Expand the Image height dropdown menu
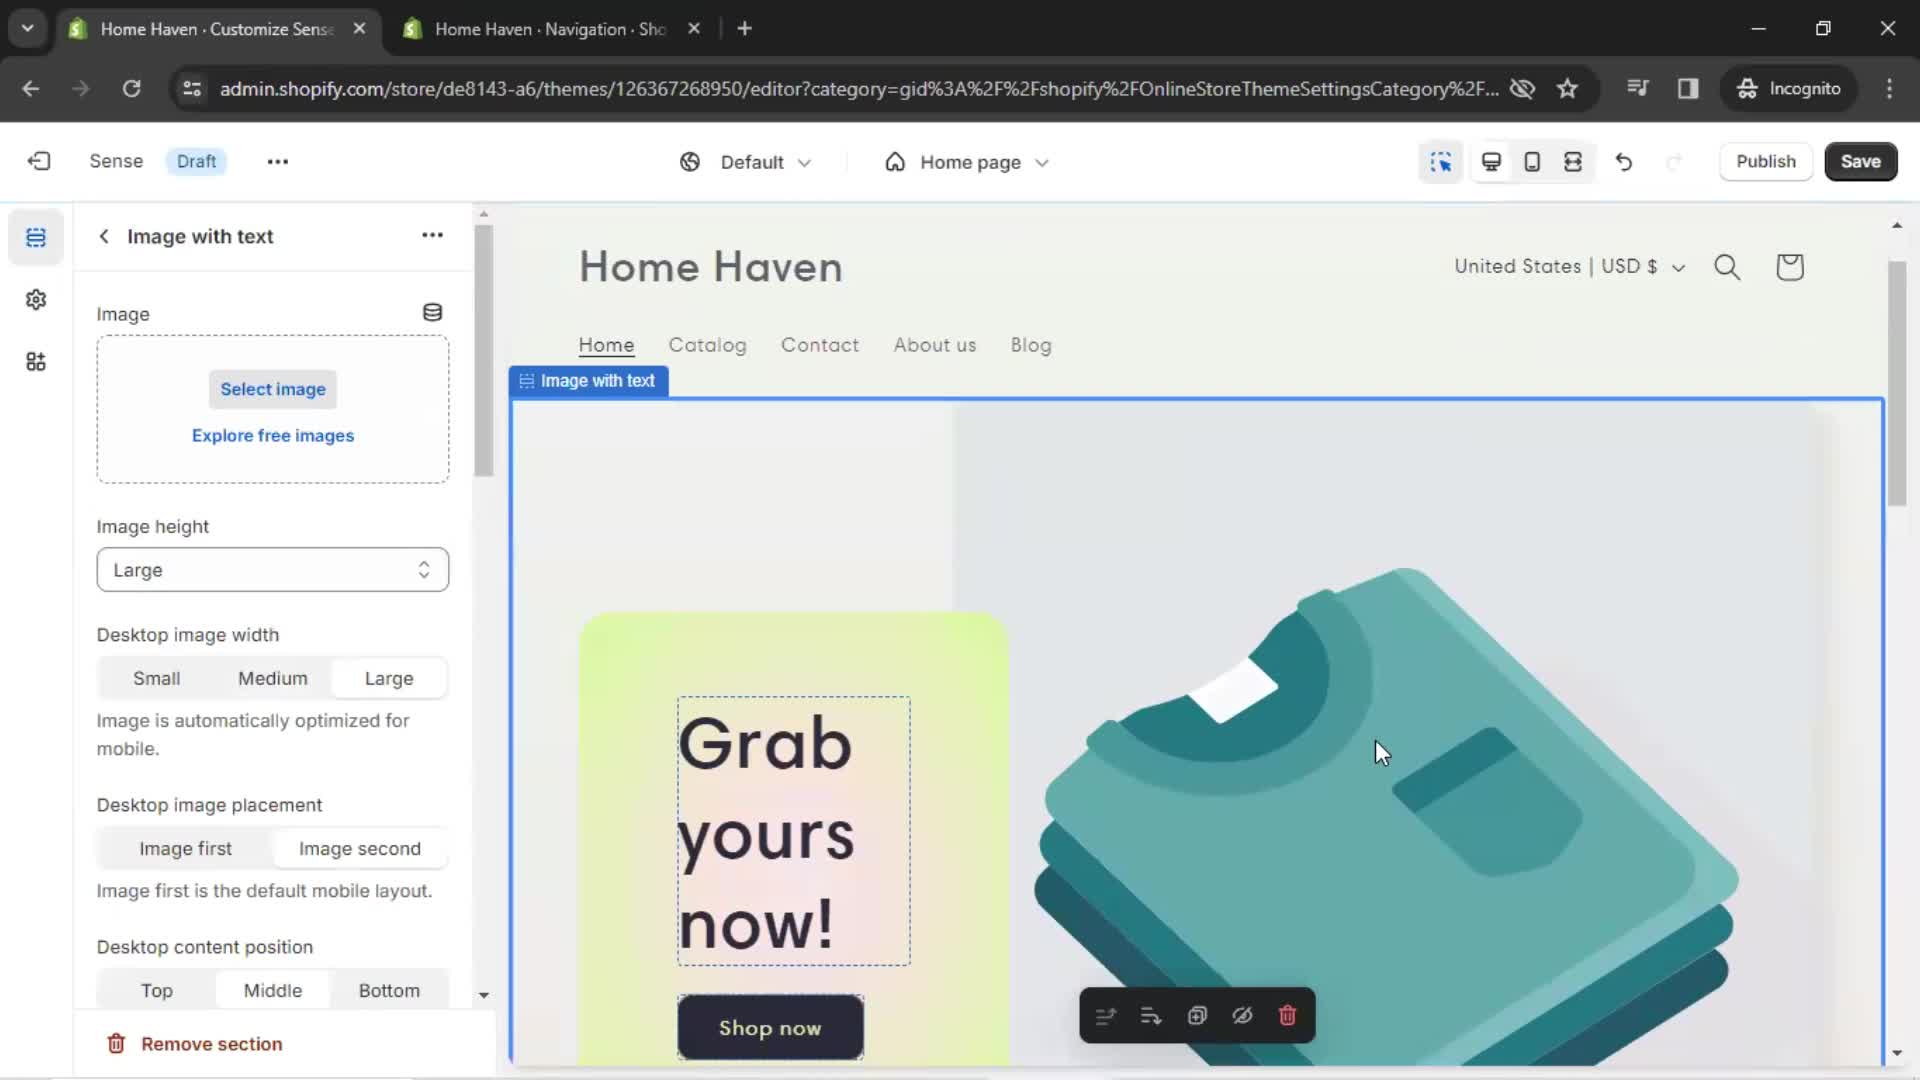The height and width of the screenshot is (1080, 1920). pos(273,568)
